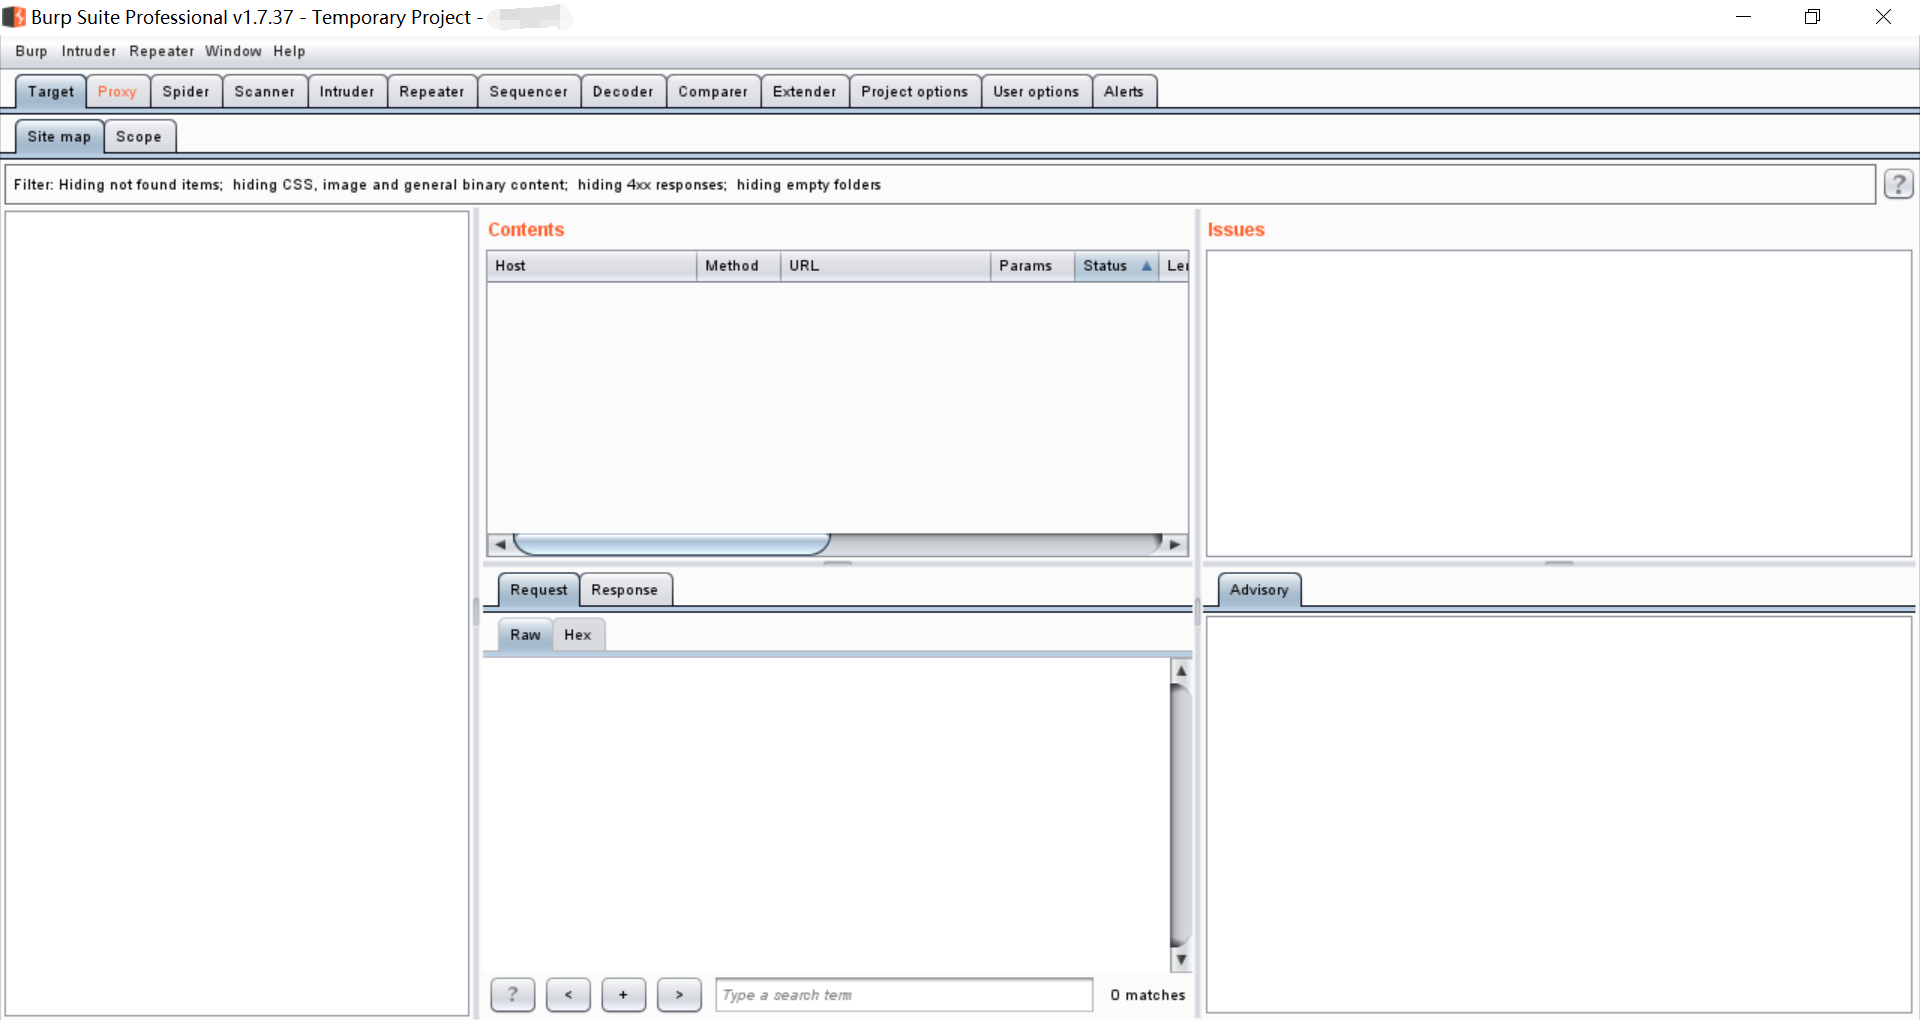
Task: Switch to the Scanner tab
Action: (265, 92)
